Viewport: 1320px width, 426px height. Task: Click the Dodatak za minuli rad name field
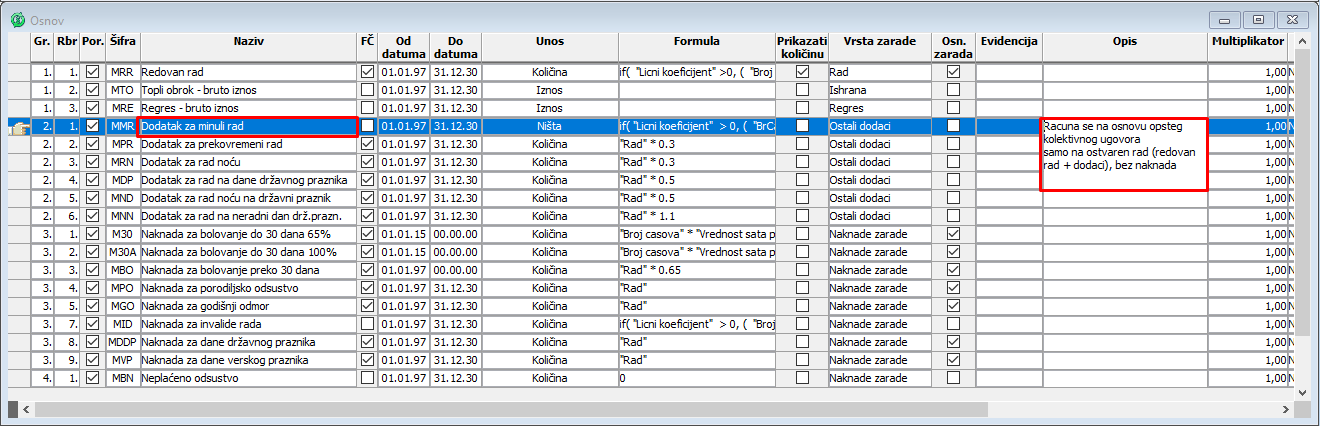click(x=249, y=126)
